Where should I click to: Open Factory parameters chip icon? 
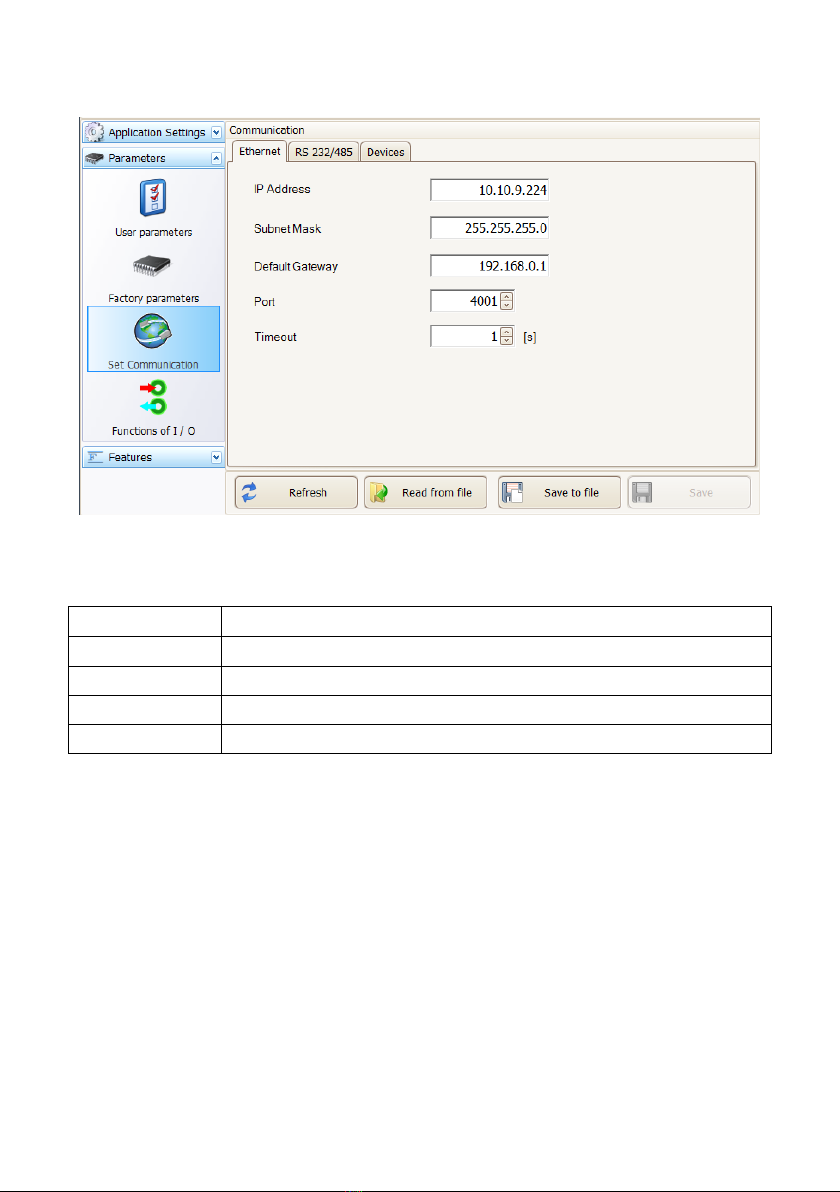pyautogui.click(x=152, y=266)
